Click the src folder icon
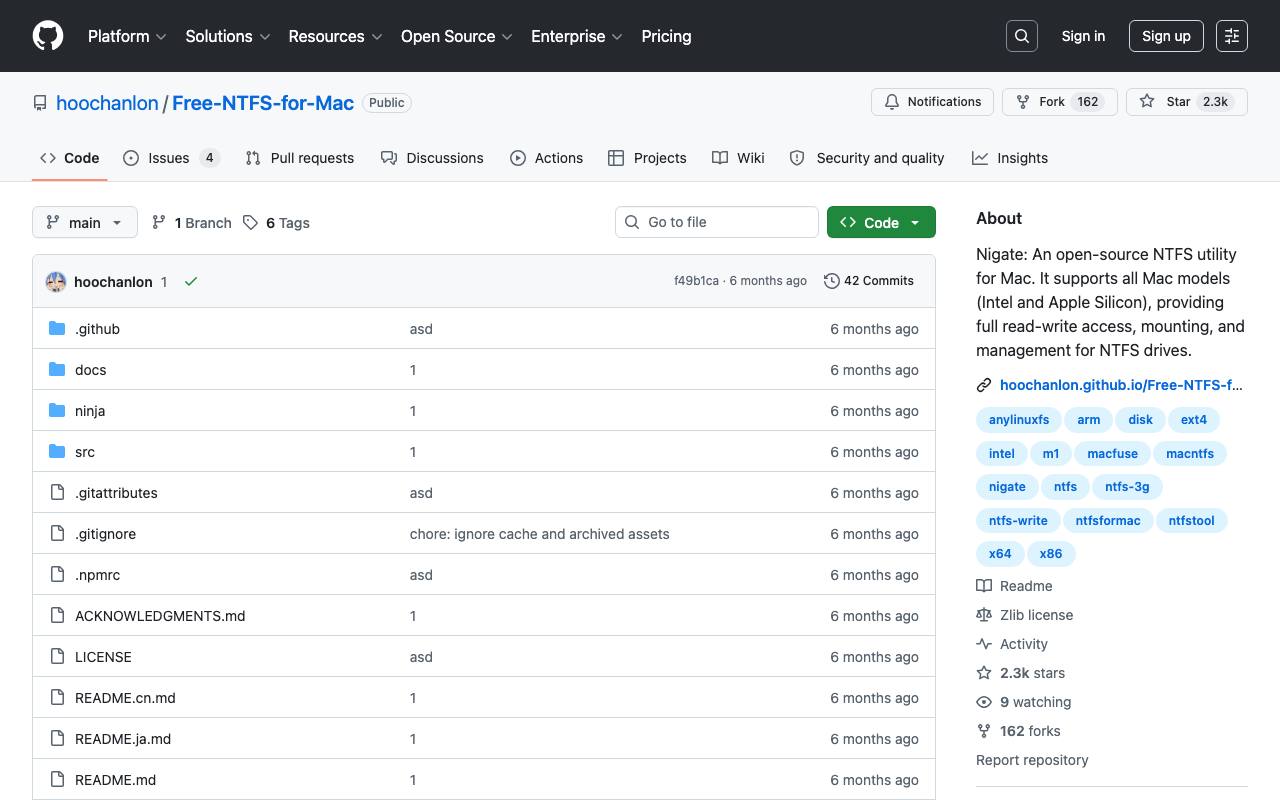Viewport: 1280px width, 800px height. tap(57, 452)
